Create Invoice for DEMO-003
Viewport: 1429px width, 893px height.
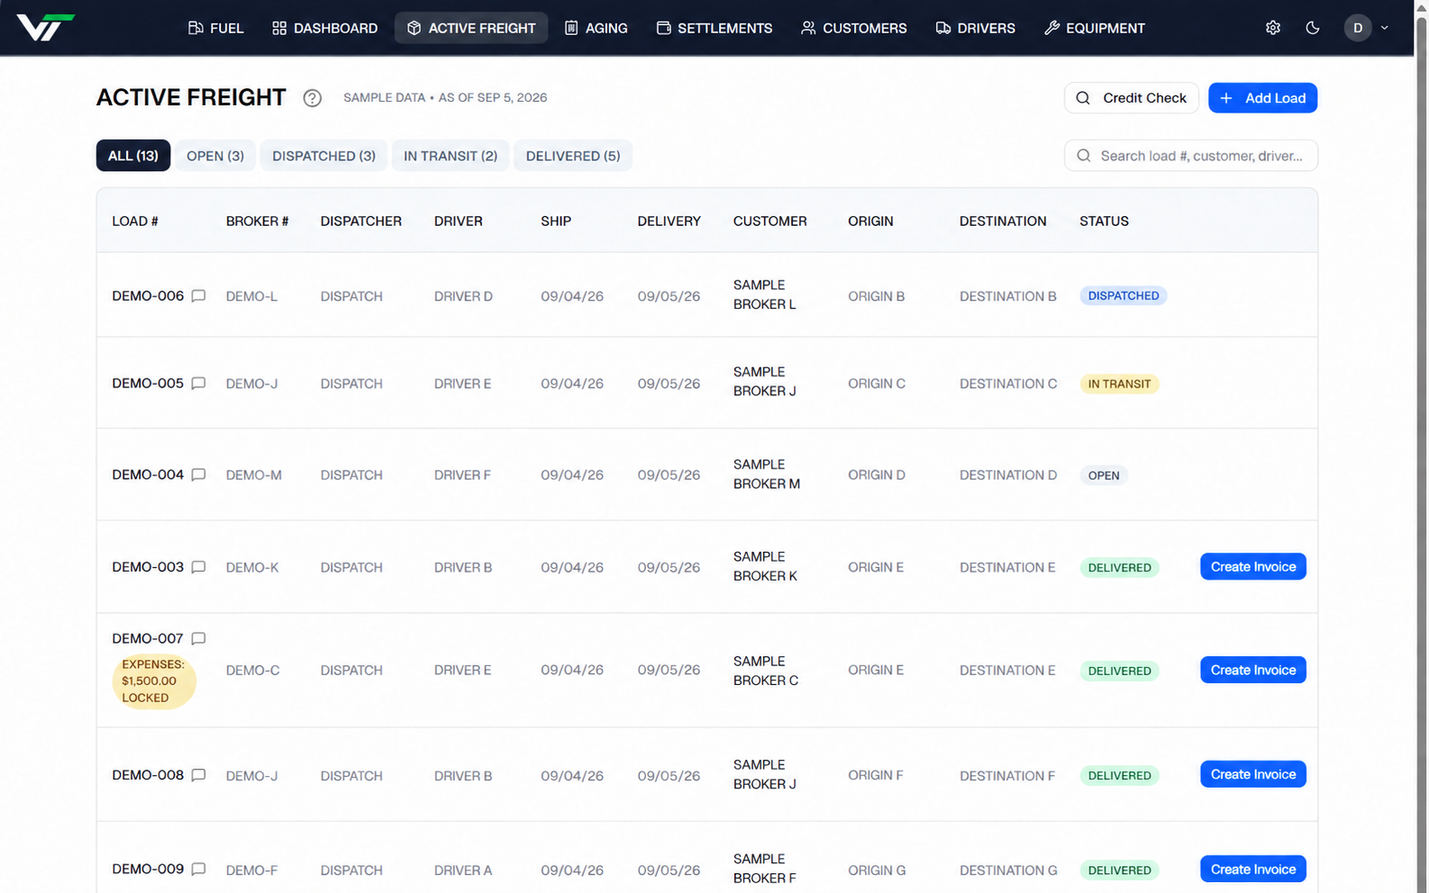pyautogui.click(x=1253, y=567)
